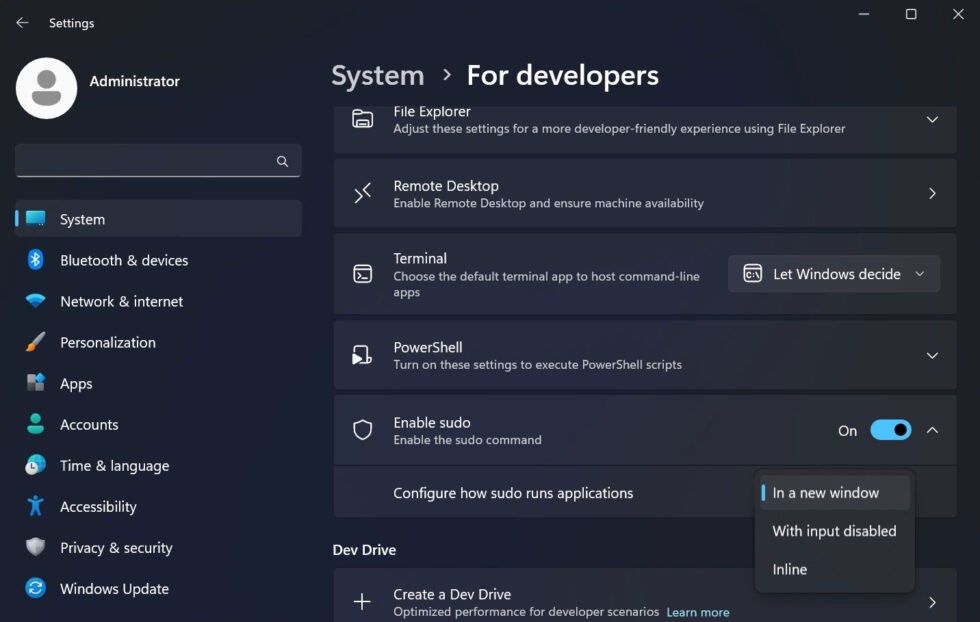Select the 'With input disabled' sudo option

coord(834,531)
